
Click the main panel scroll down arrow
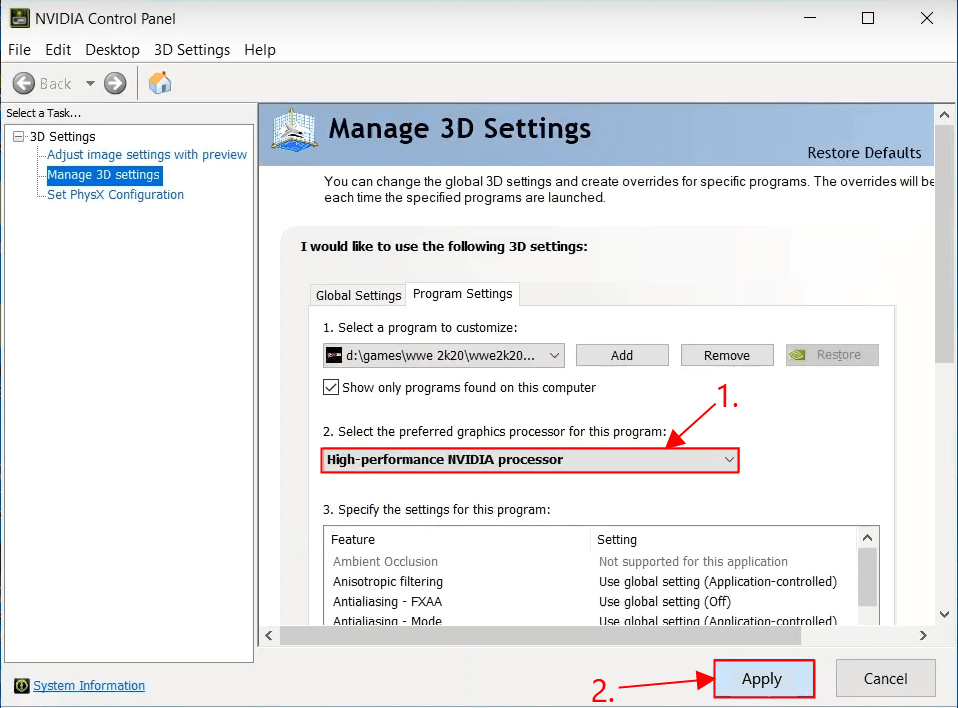click(944, 615)
